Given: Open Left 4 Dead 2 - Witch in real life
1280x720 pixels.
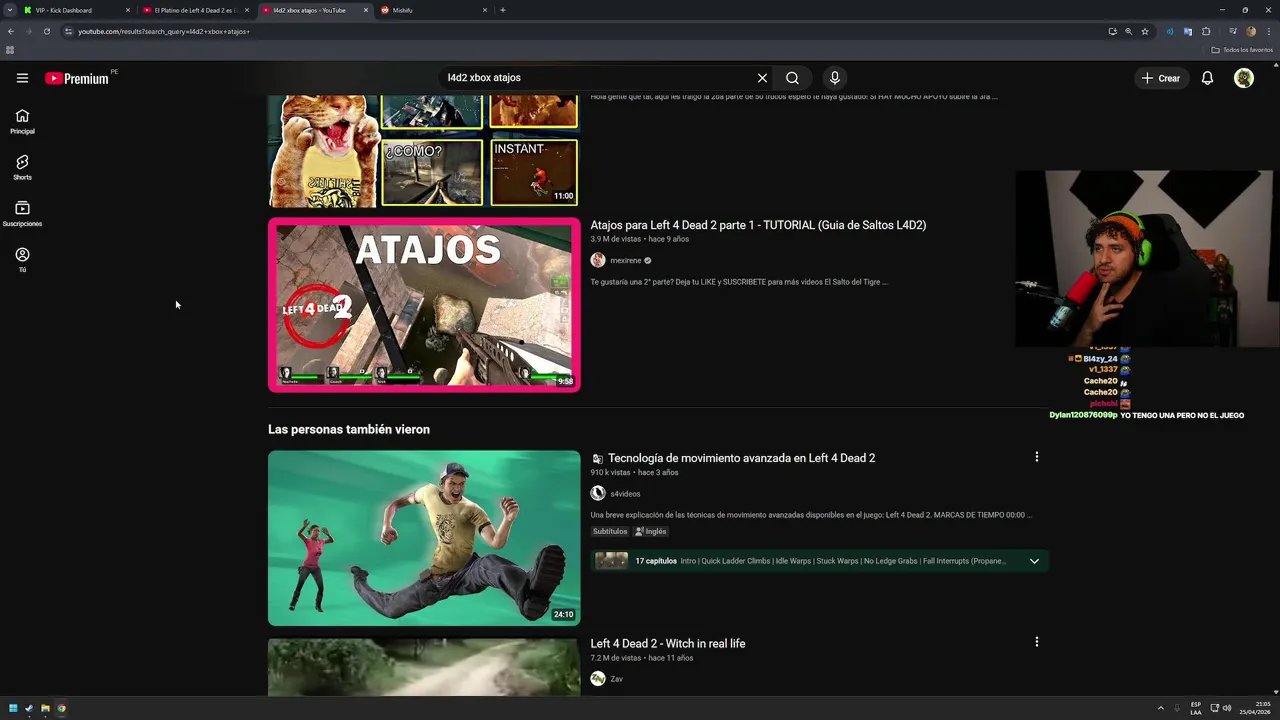Looking at the screenshot, I should tap(667, 643).
